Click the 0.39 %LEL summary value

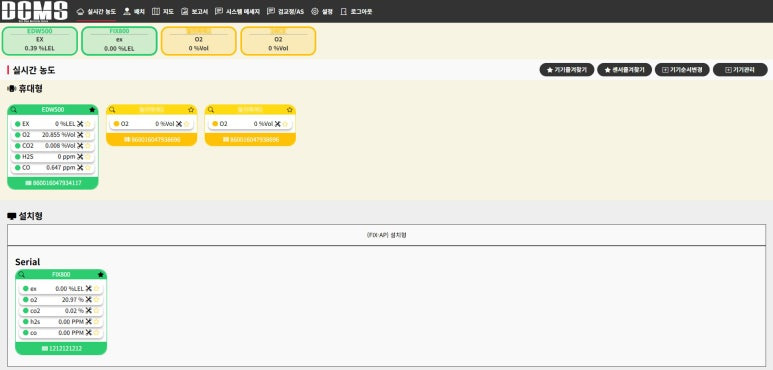[x=40, y=48]
